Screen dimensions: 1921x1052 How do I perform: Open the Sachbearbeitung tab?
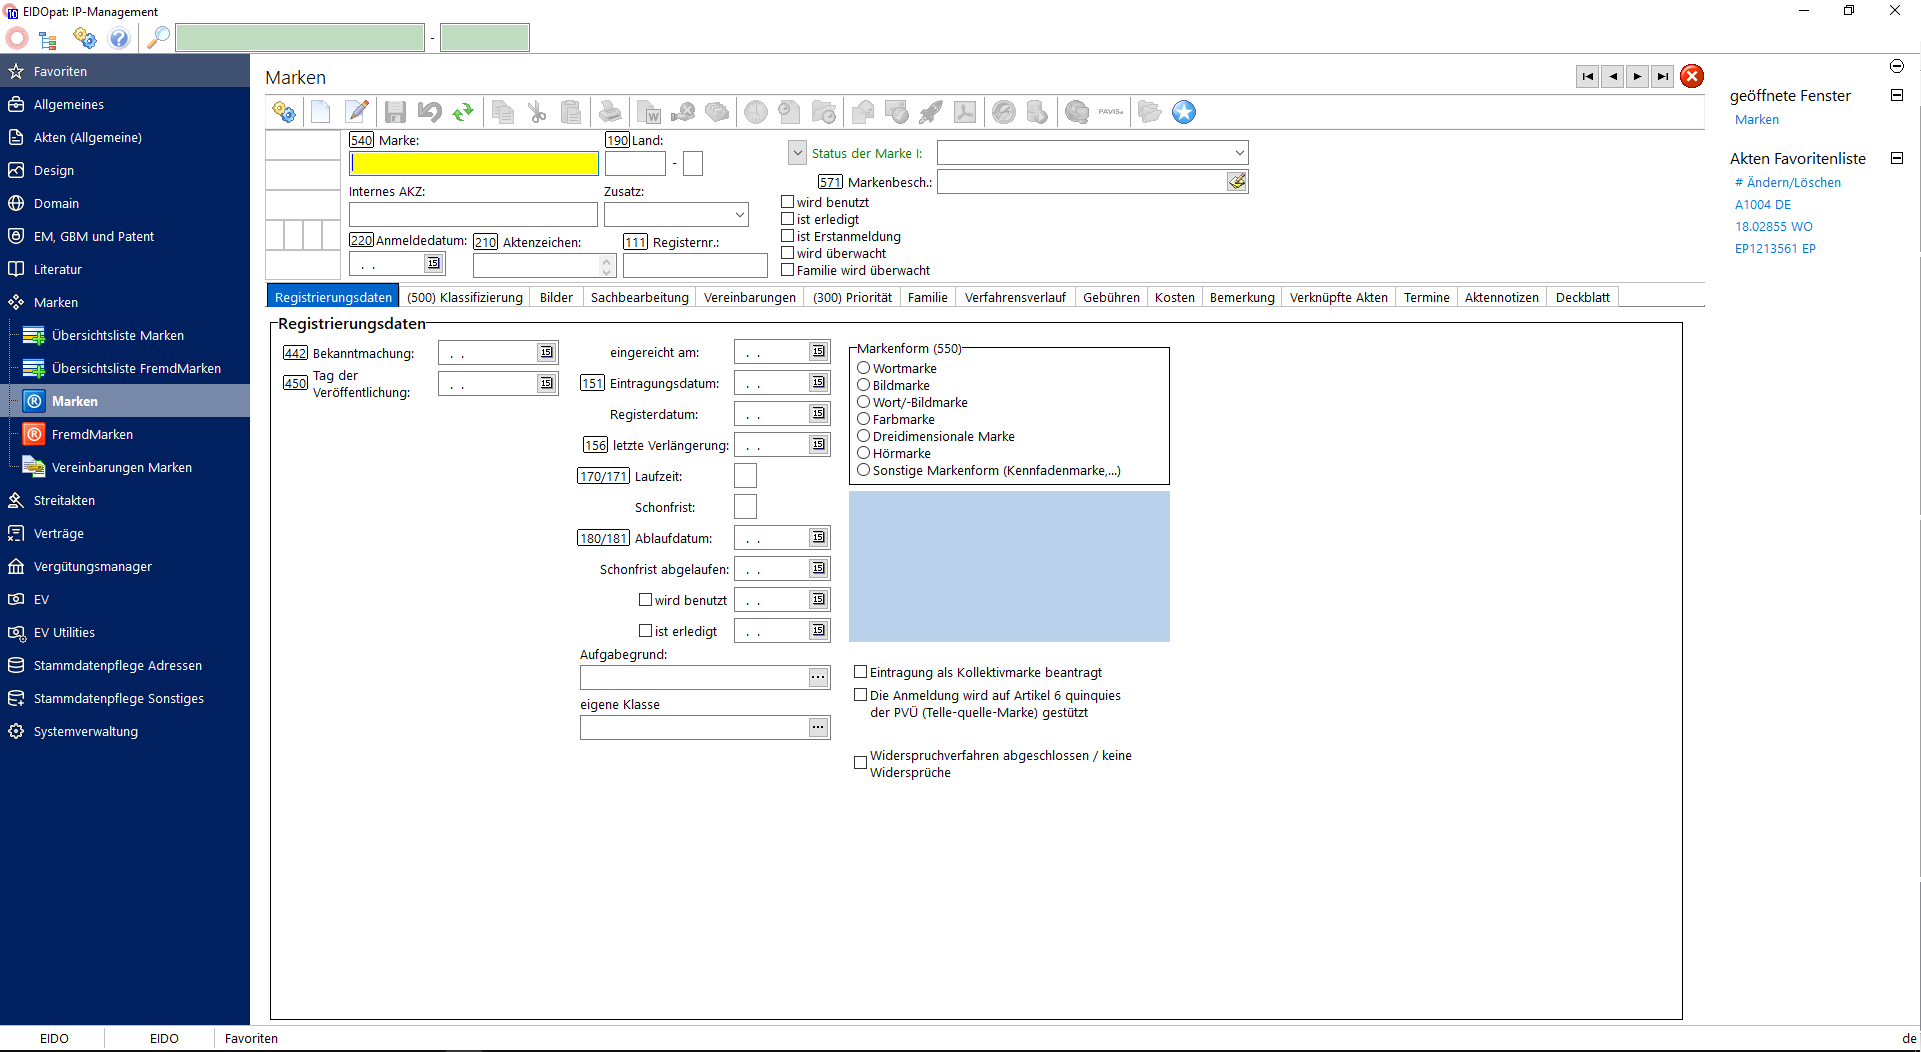coord(640,297)
